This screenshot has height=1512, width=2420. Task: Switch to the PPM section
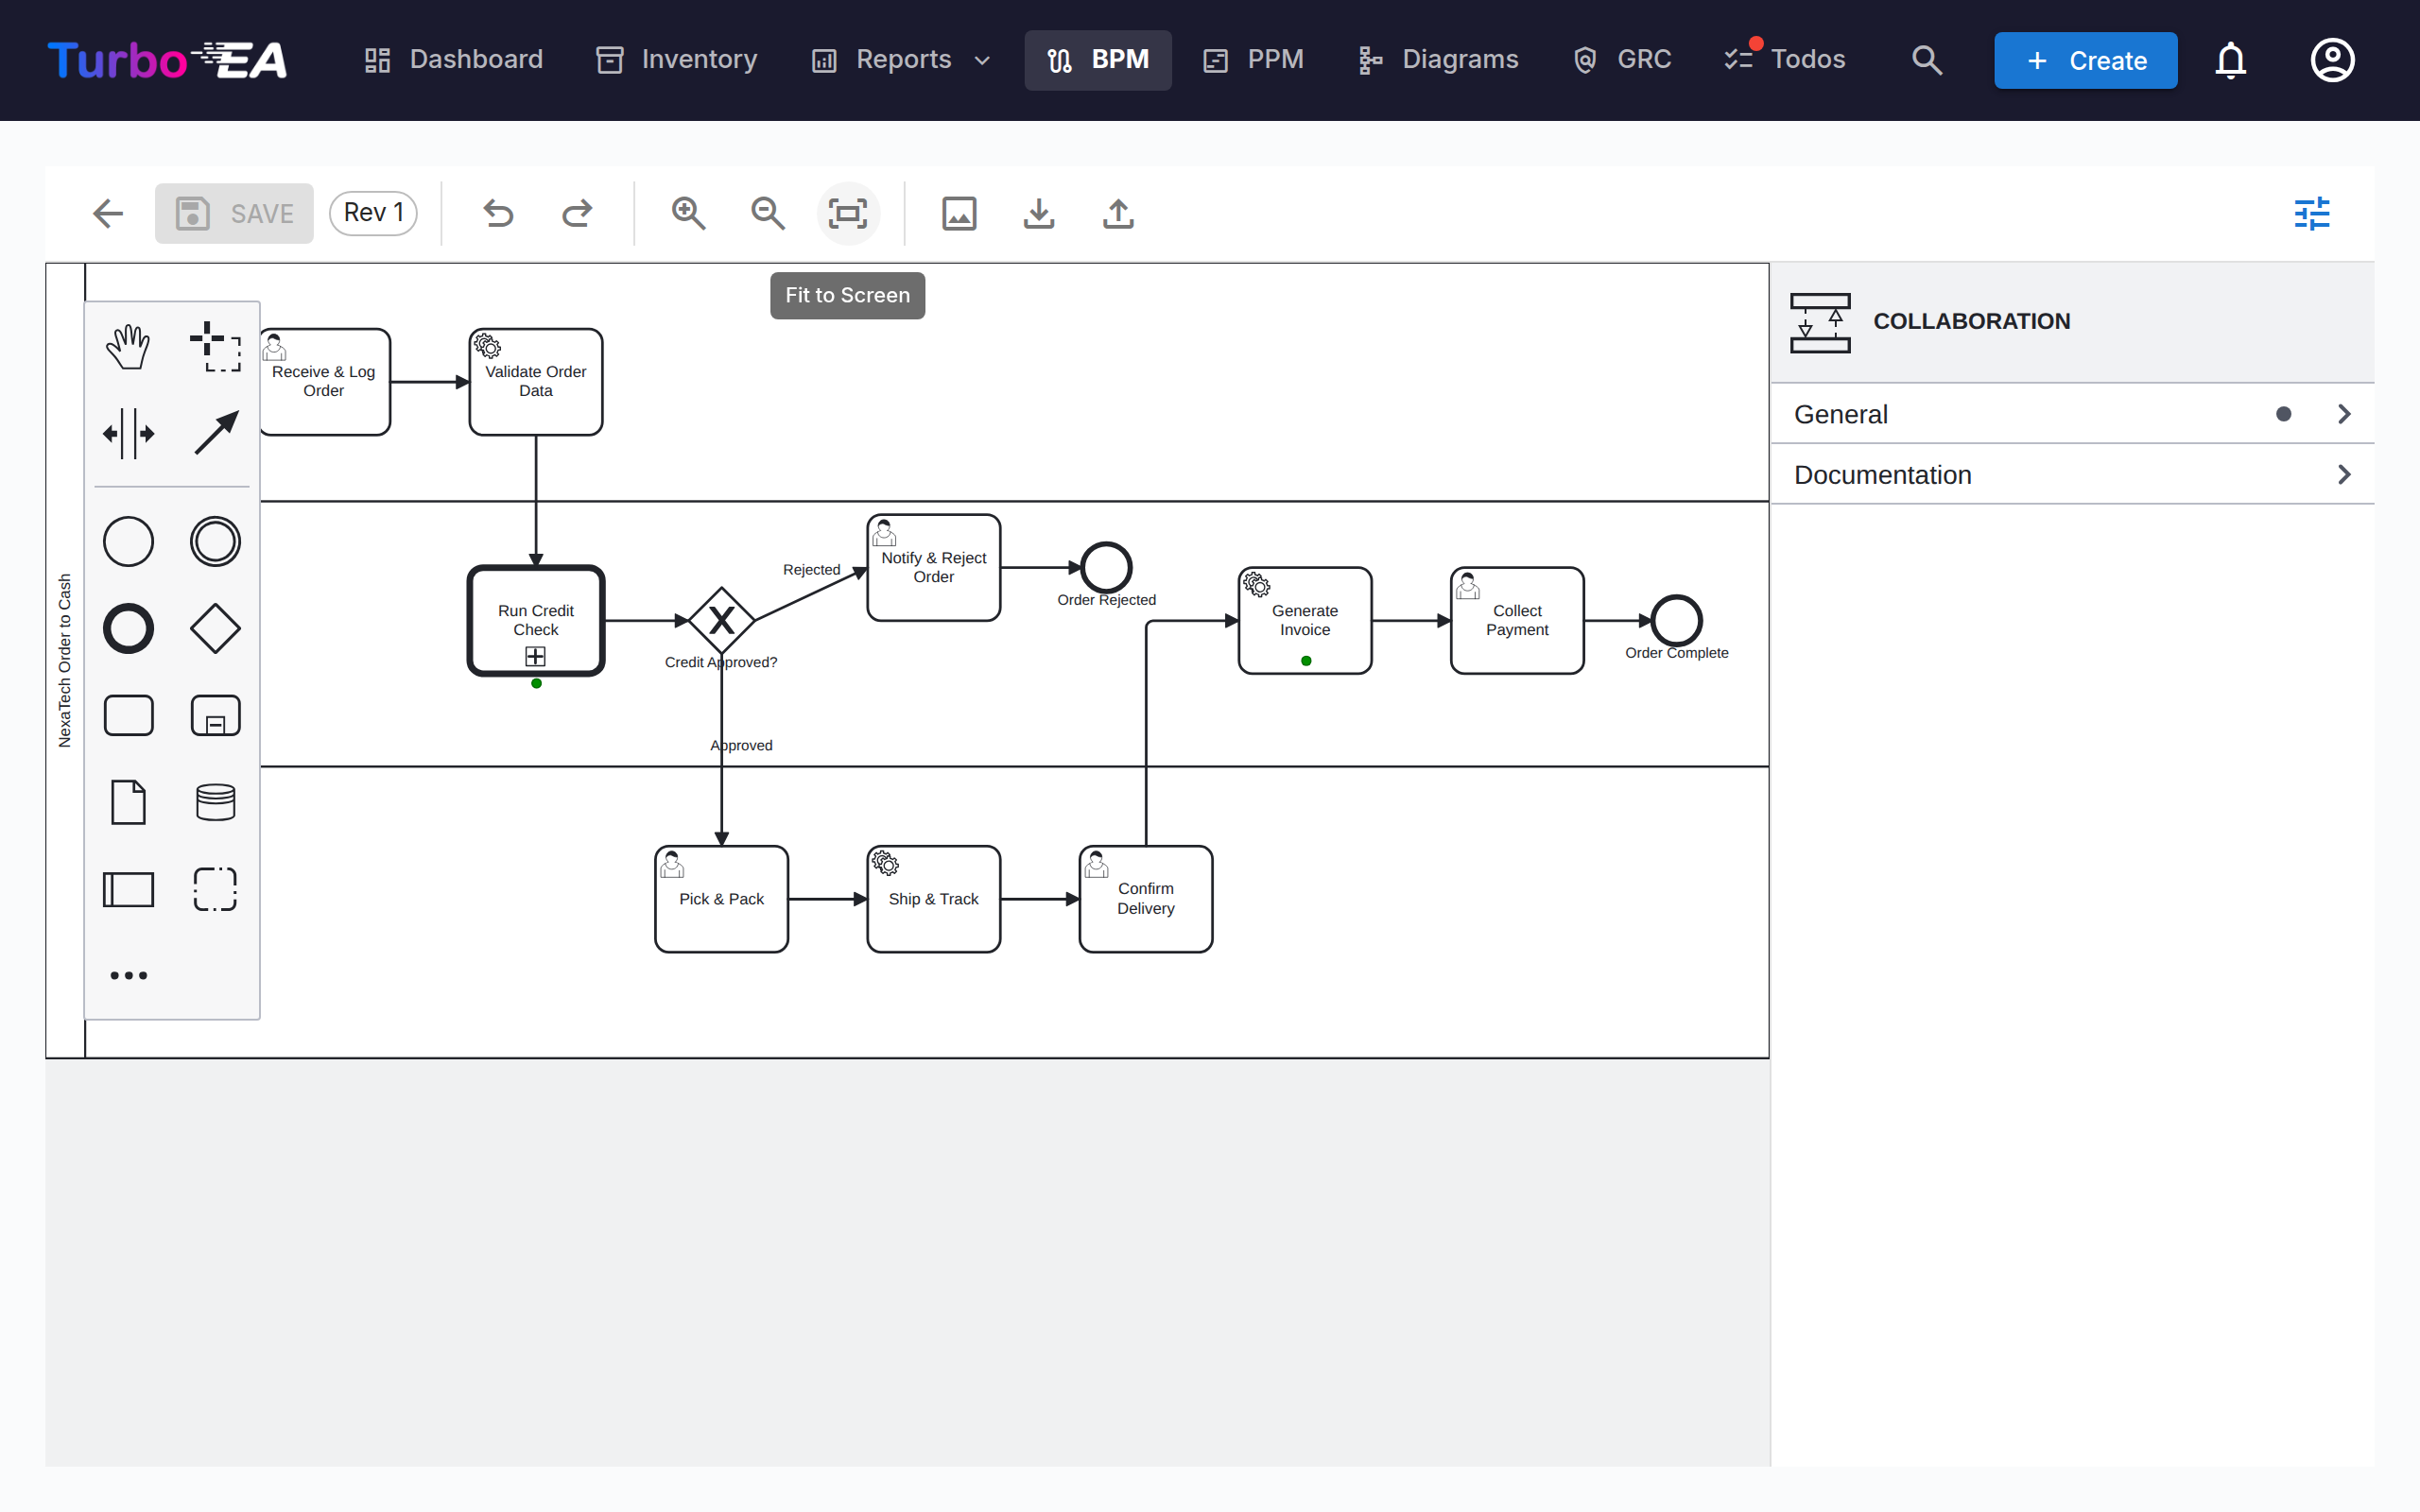click(1254, 60)
